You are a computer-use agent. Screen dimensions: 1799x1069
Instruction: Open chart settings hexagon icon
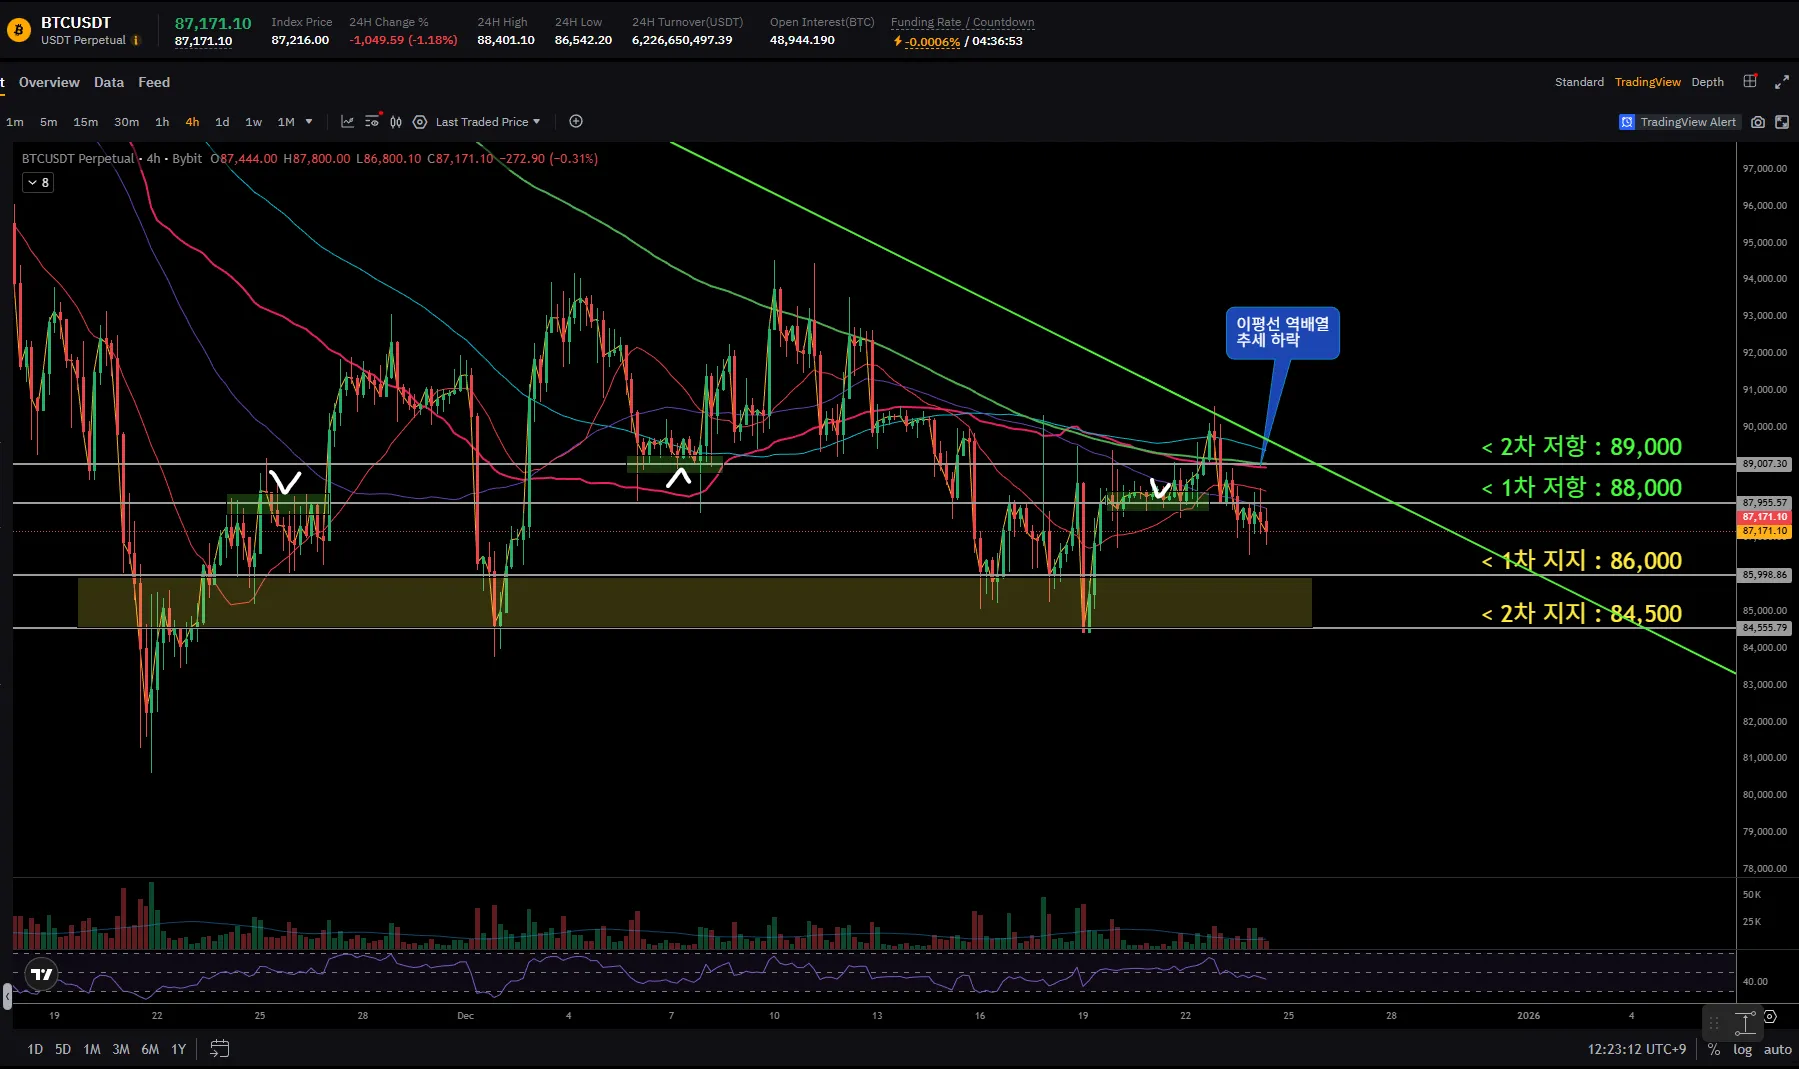(420, 122)
